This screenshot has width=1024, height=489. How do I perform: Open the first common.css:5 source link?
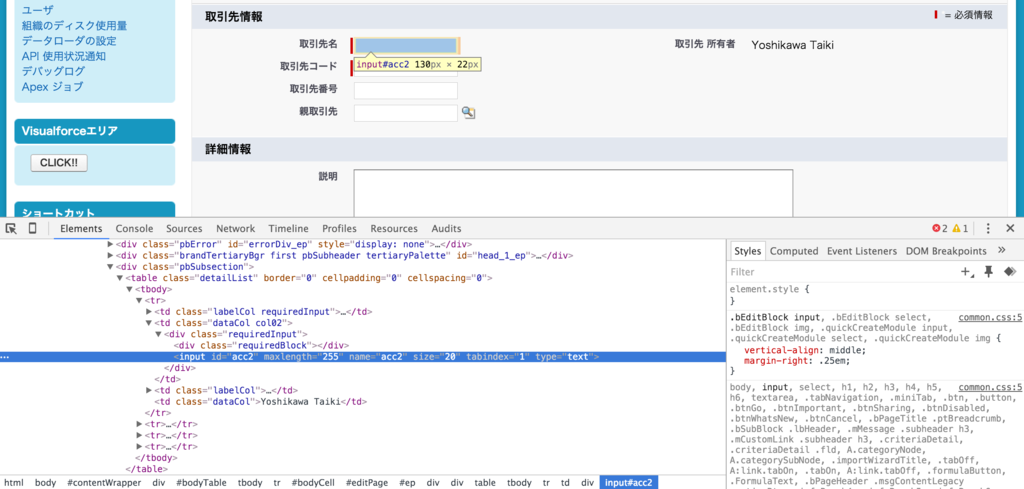coord(989,318)
